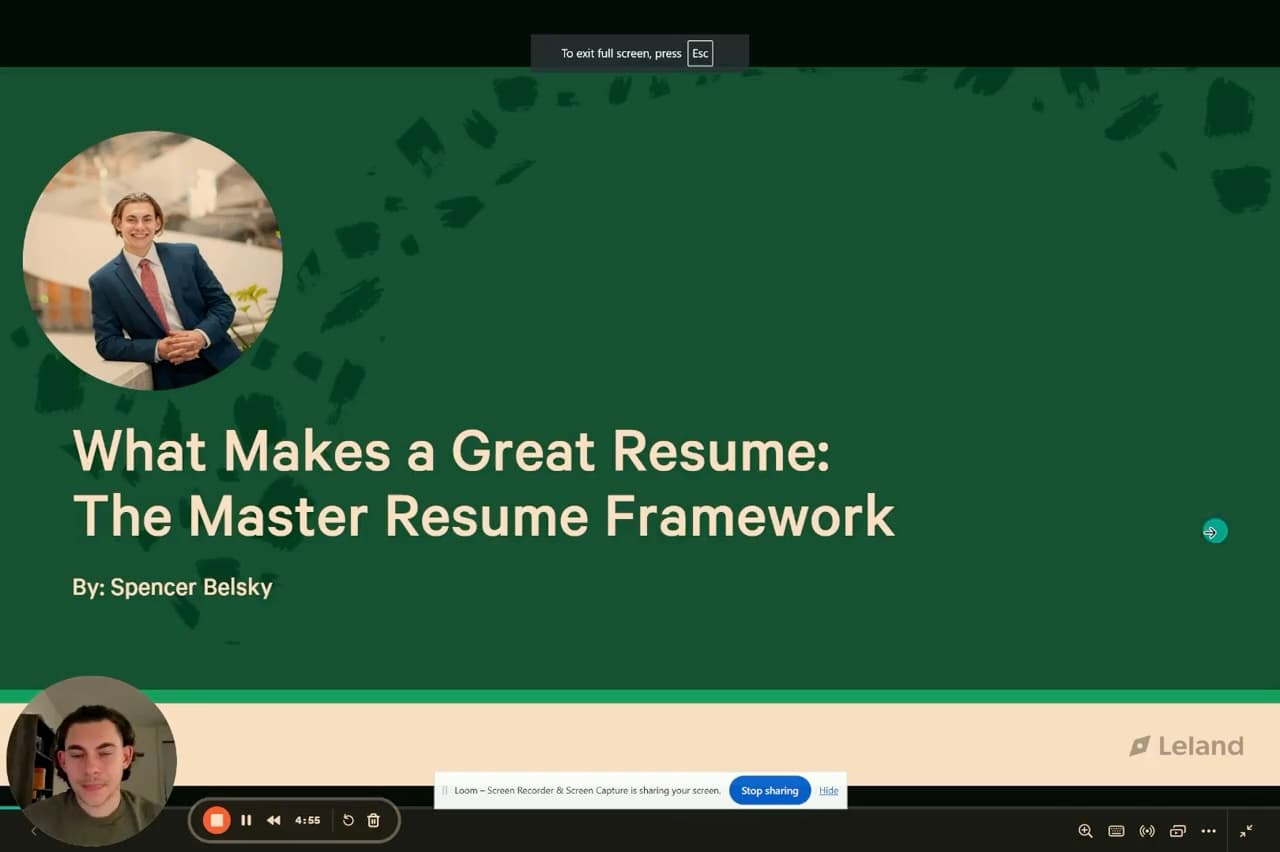Pause the Loom recording
Screen dimensions: 1280x852
246,820
